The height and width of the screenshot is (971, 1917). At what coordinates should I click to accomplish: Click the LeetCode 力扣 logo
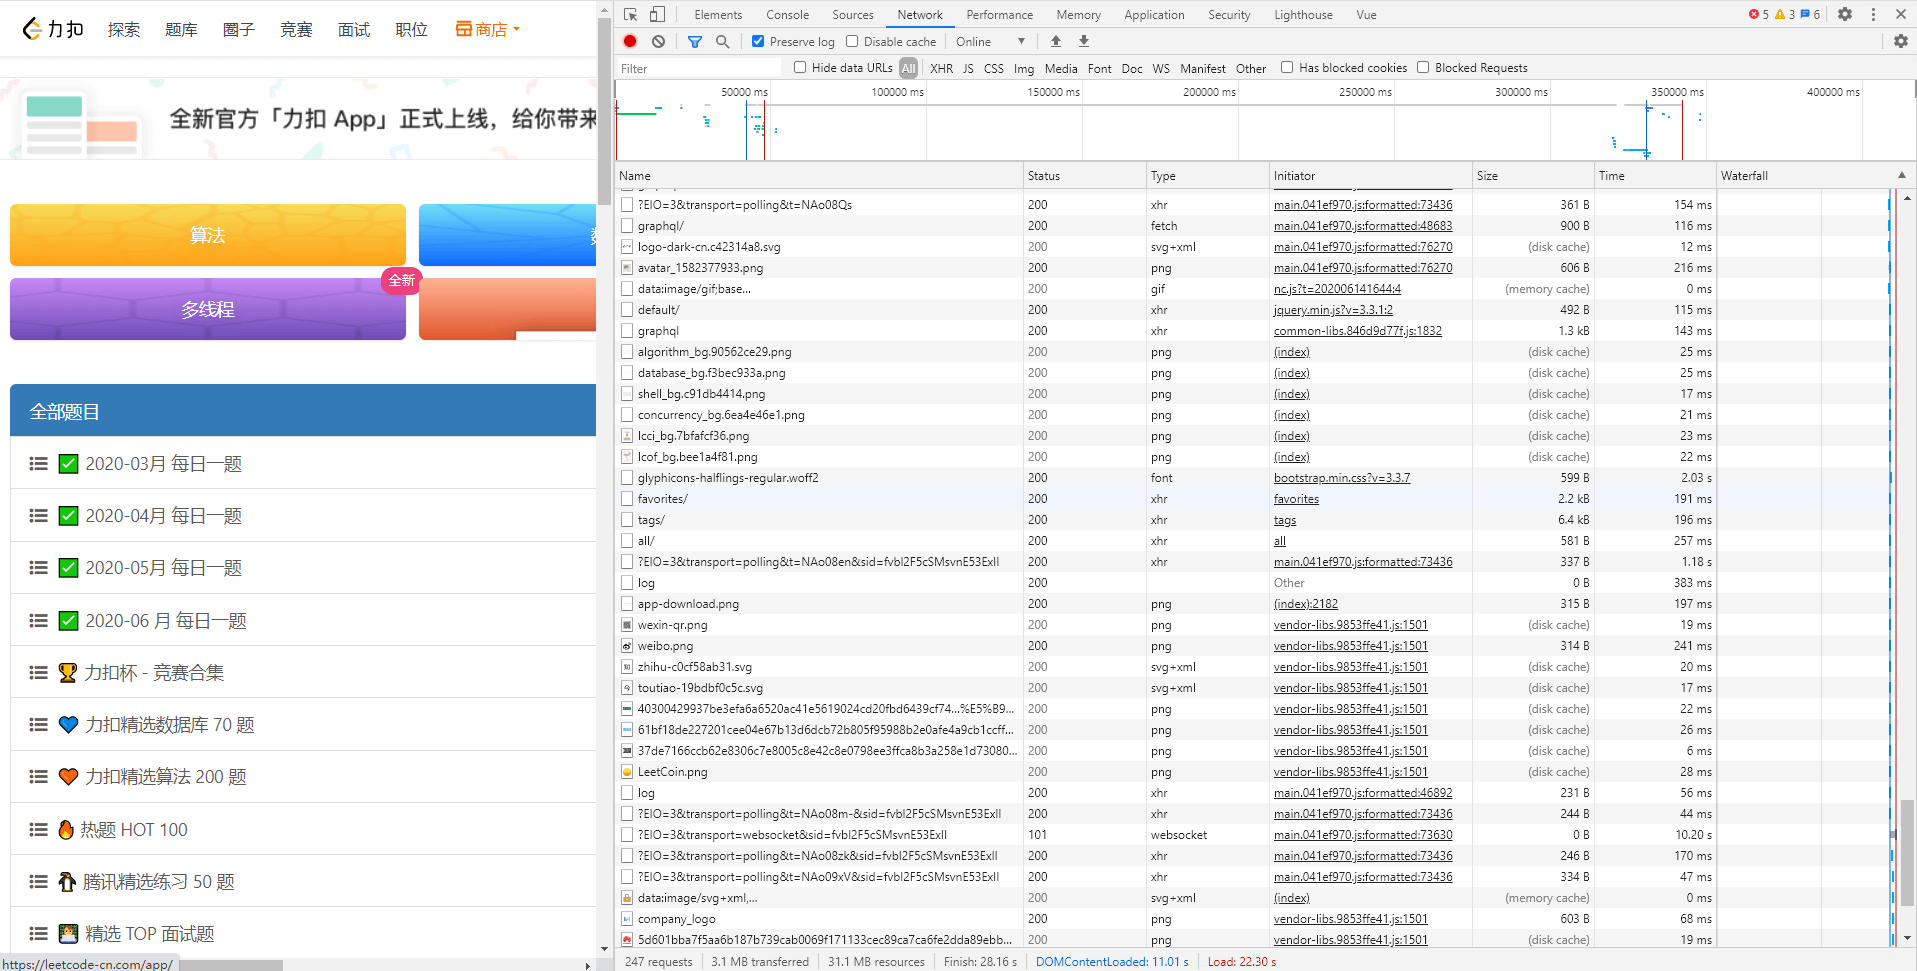pos(53,29)
